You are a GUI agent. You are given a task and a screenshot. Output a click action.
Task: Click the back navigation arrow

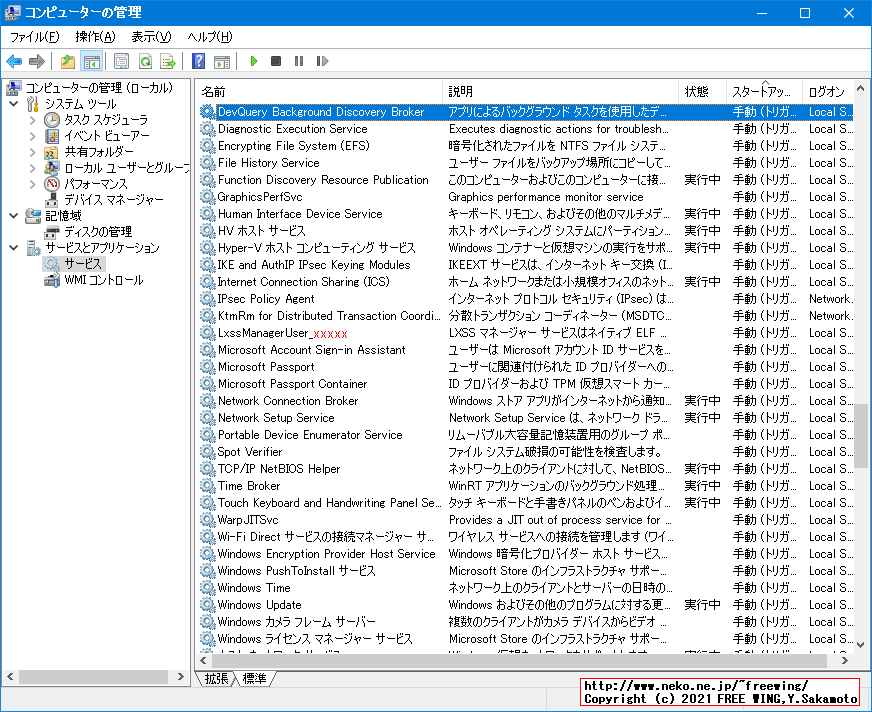coord(14,61)
